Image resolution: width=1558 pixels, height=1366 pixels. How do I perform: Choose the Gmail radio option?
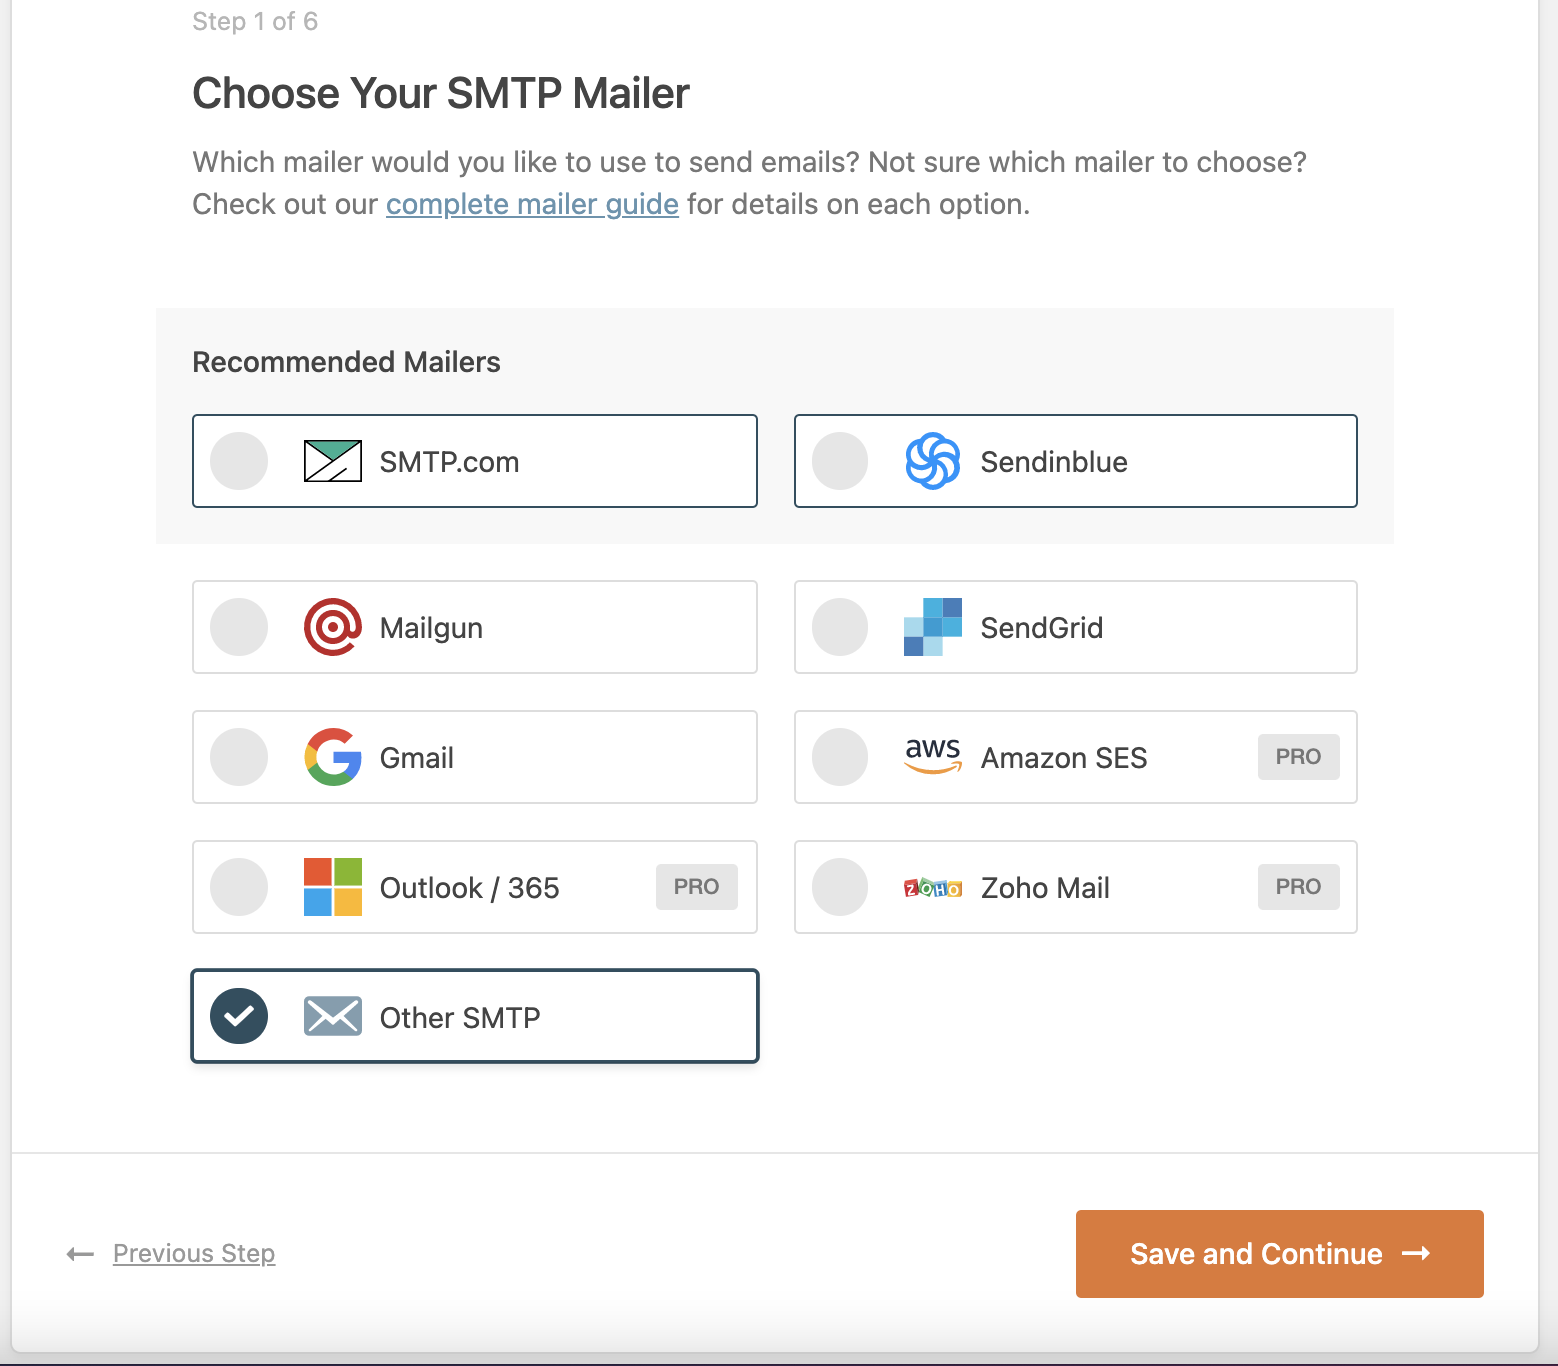click(x=239, y=757)
